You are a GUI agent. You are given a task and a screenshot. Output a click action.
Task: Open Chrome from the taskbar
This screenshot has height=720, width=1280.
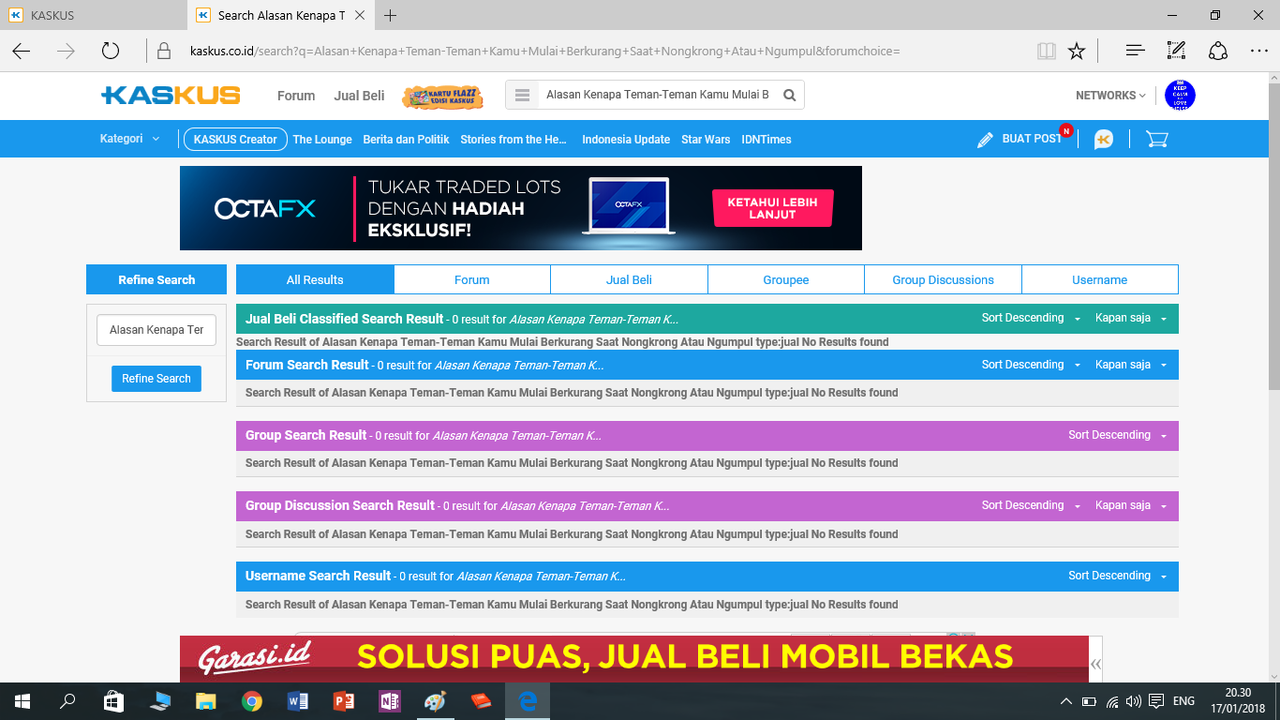coord(251,701)
